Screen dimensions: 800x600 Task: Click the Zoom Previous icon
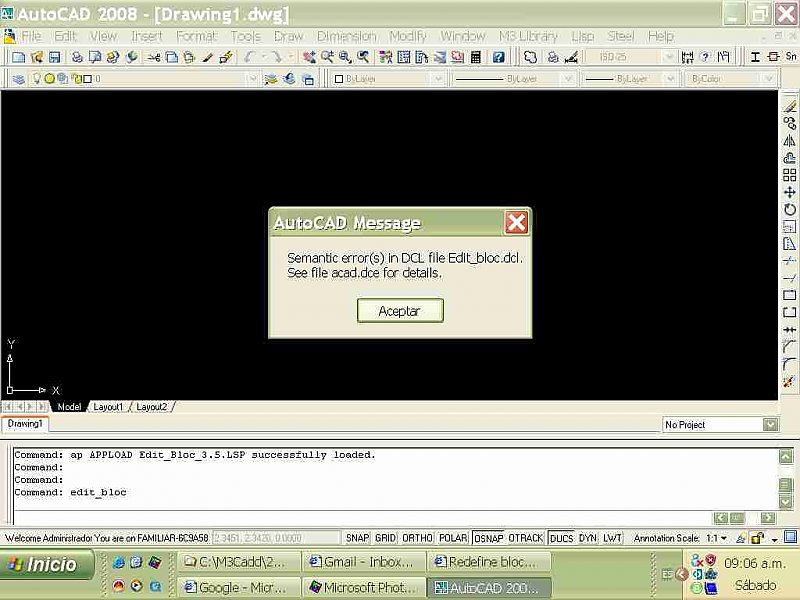point(363,57)
